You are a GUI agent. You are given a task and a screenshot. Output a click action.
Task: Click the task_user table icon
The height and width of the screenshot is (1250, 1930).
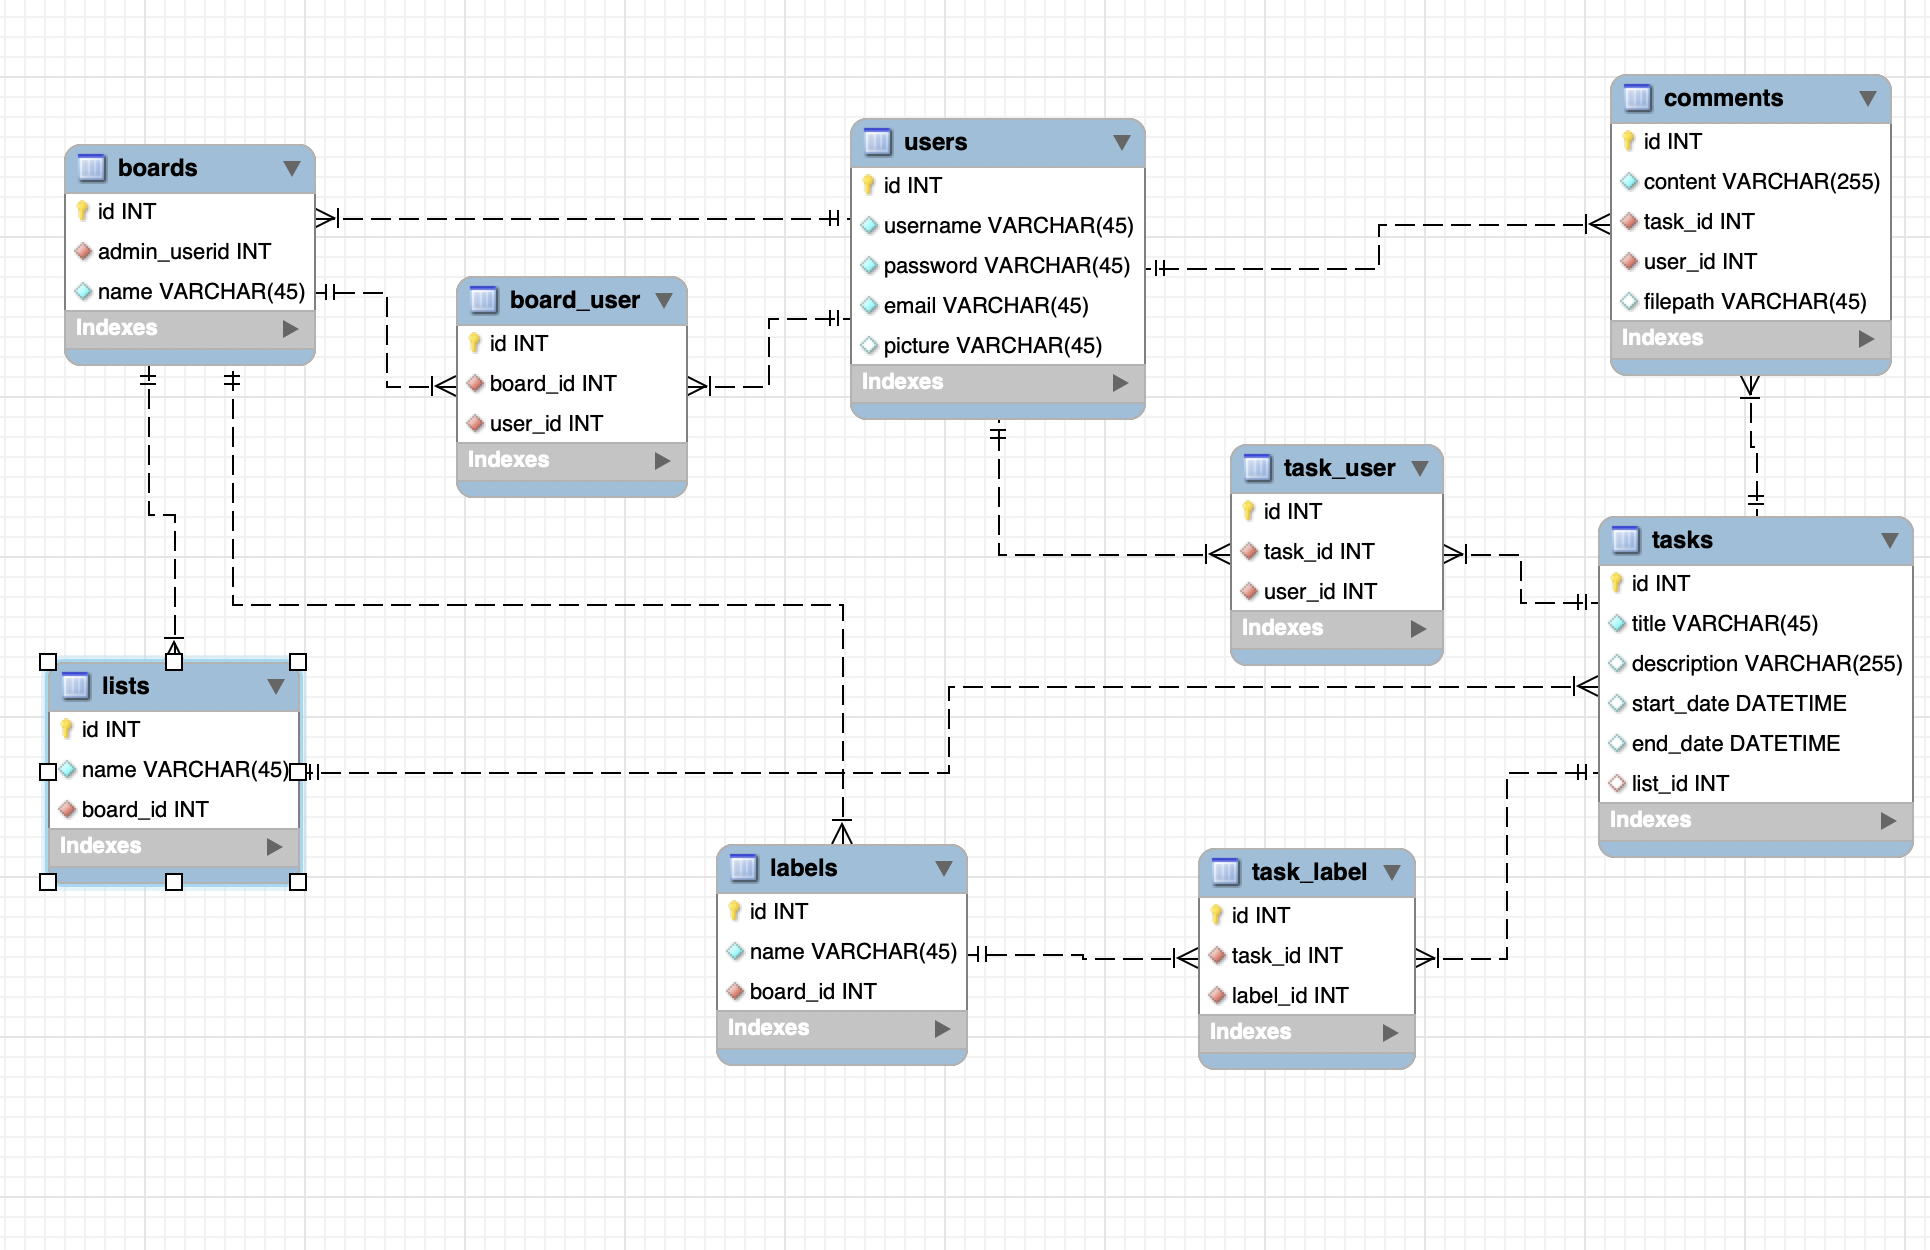coord(1257,468)
